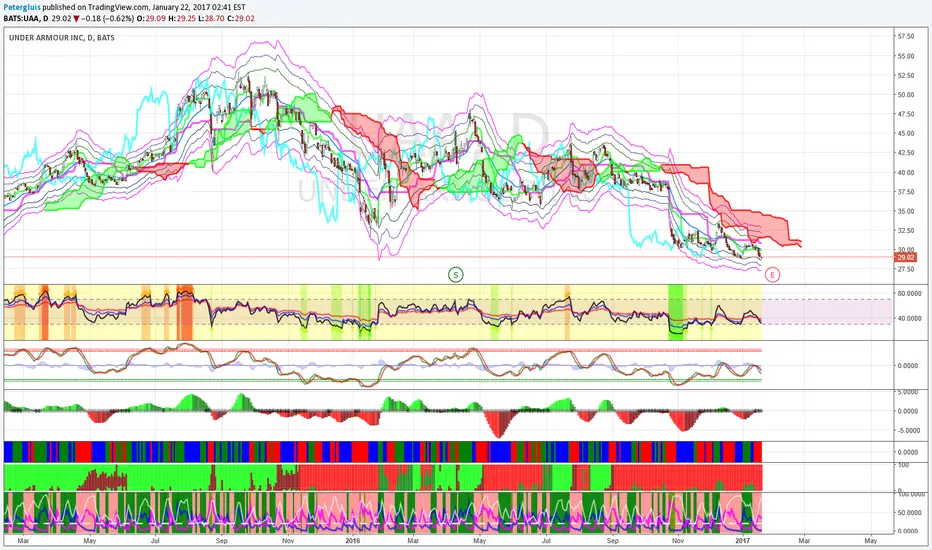Click the L:28.70 low value
The height and width of the screenshot is (550, 932).
[x=211, y=18]
